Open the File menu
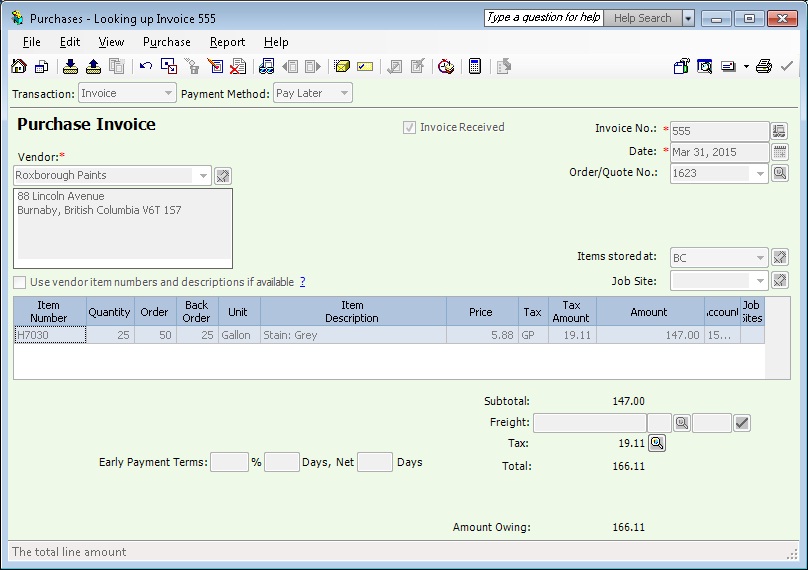This screenshot has width=808, height=570. [31, 42]
